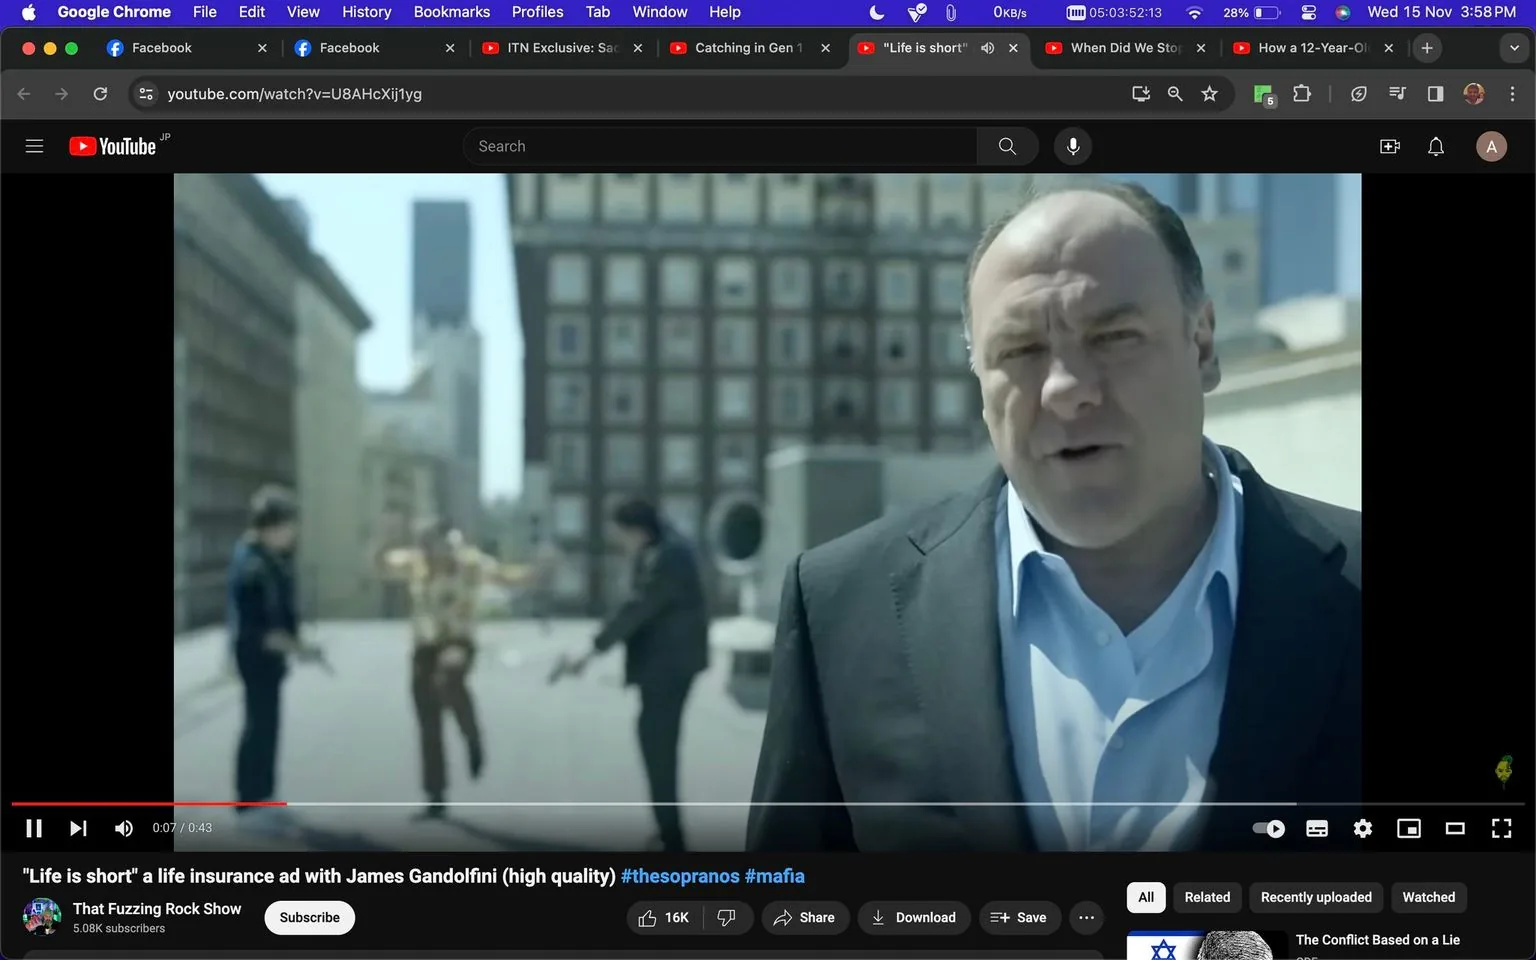
Task: Mute the video volume
Action: pyautogui.click(x=123, y=828)
